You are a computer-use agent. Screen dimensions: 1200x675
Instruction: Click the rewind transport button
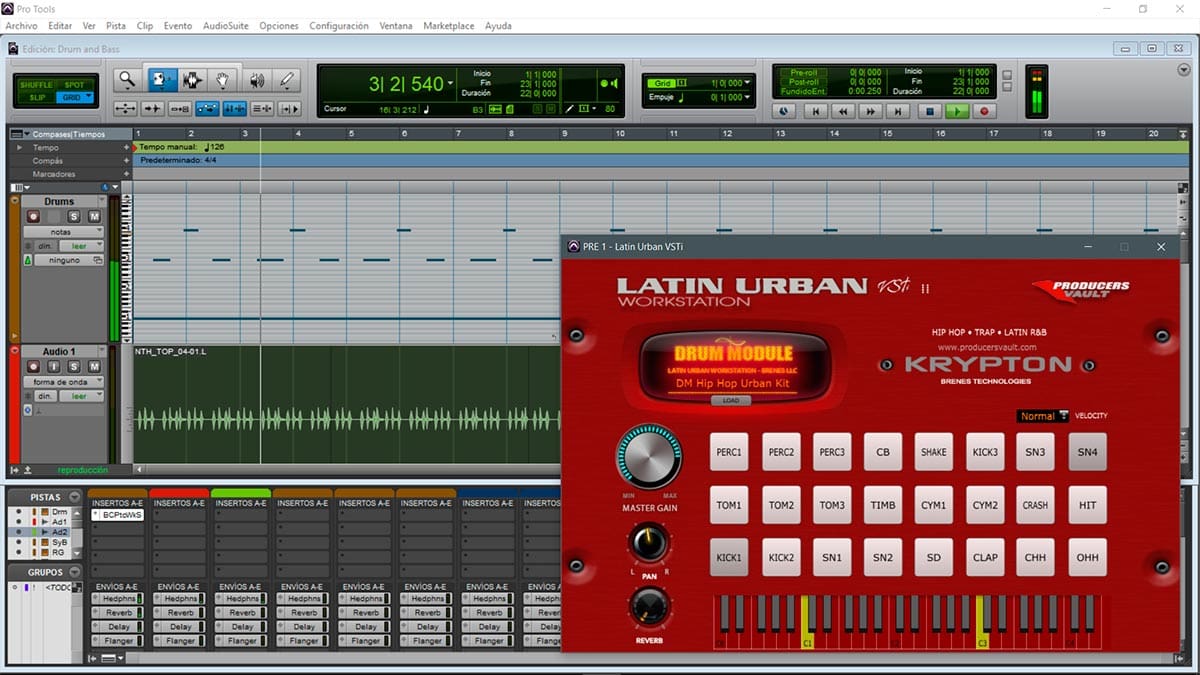tap(844, 112)
